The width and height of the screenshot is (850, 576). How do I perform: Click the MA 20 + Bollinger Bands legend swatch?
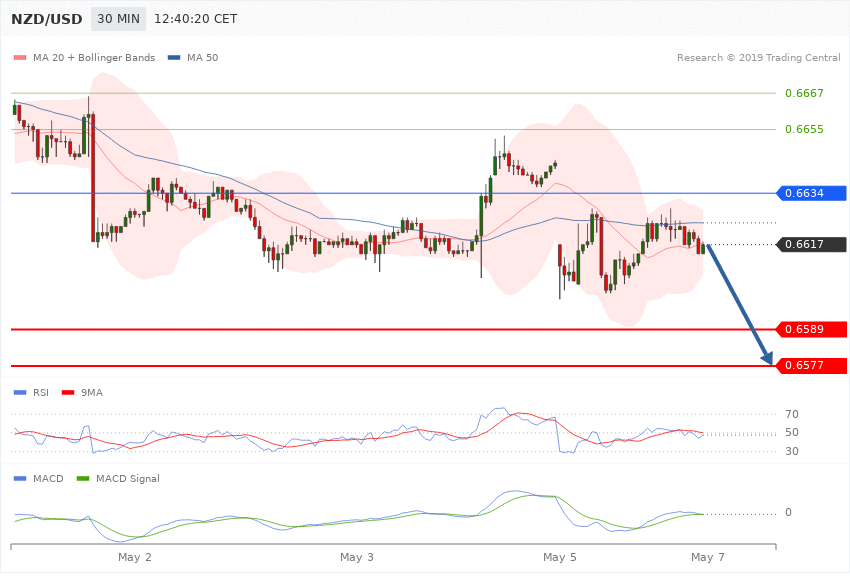pos(20,57)
